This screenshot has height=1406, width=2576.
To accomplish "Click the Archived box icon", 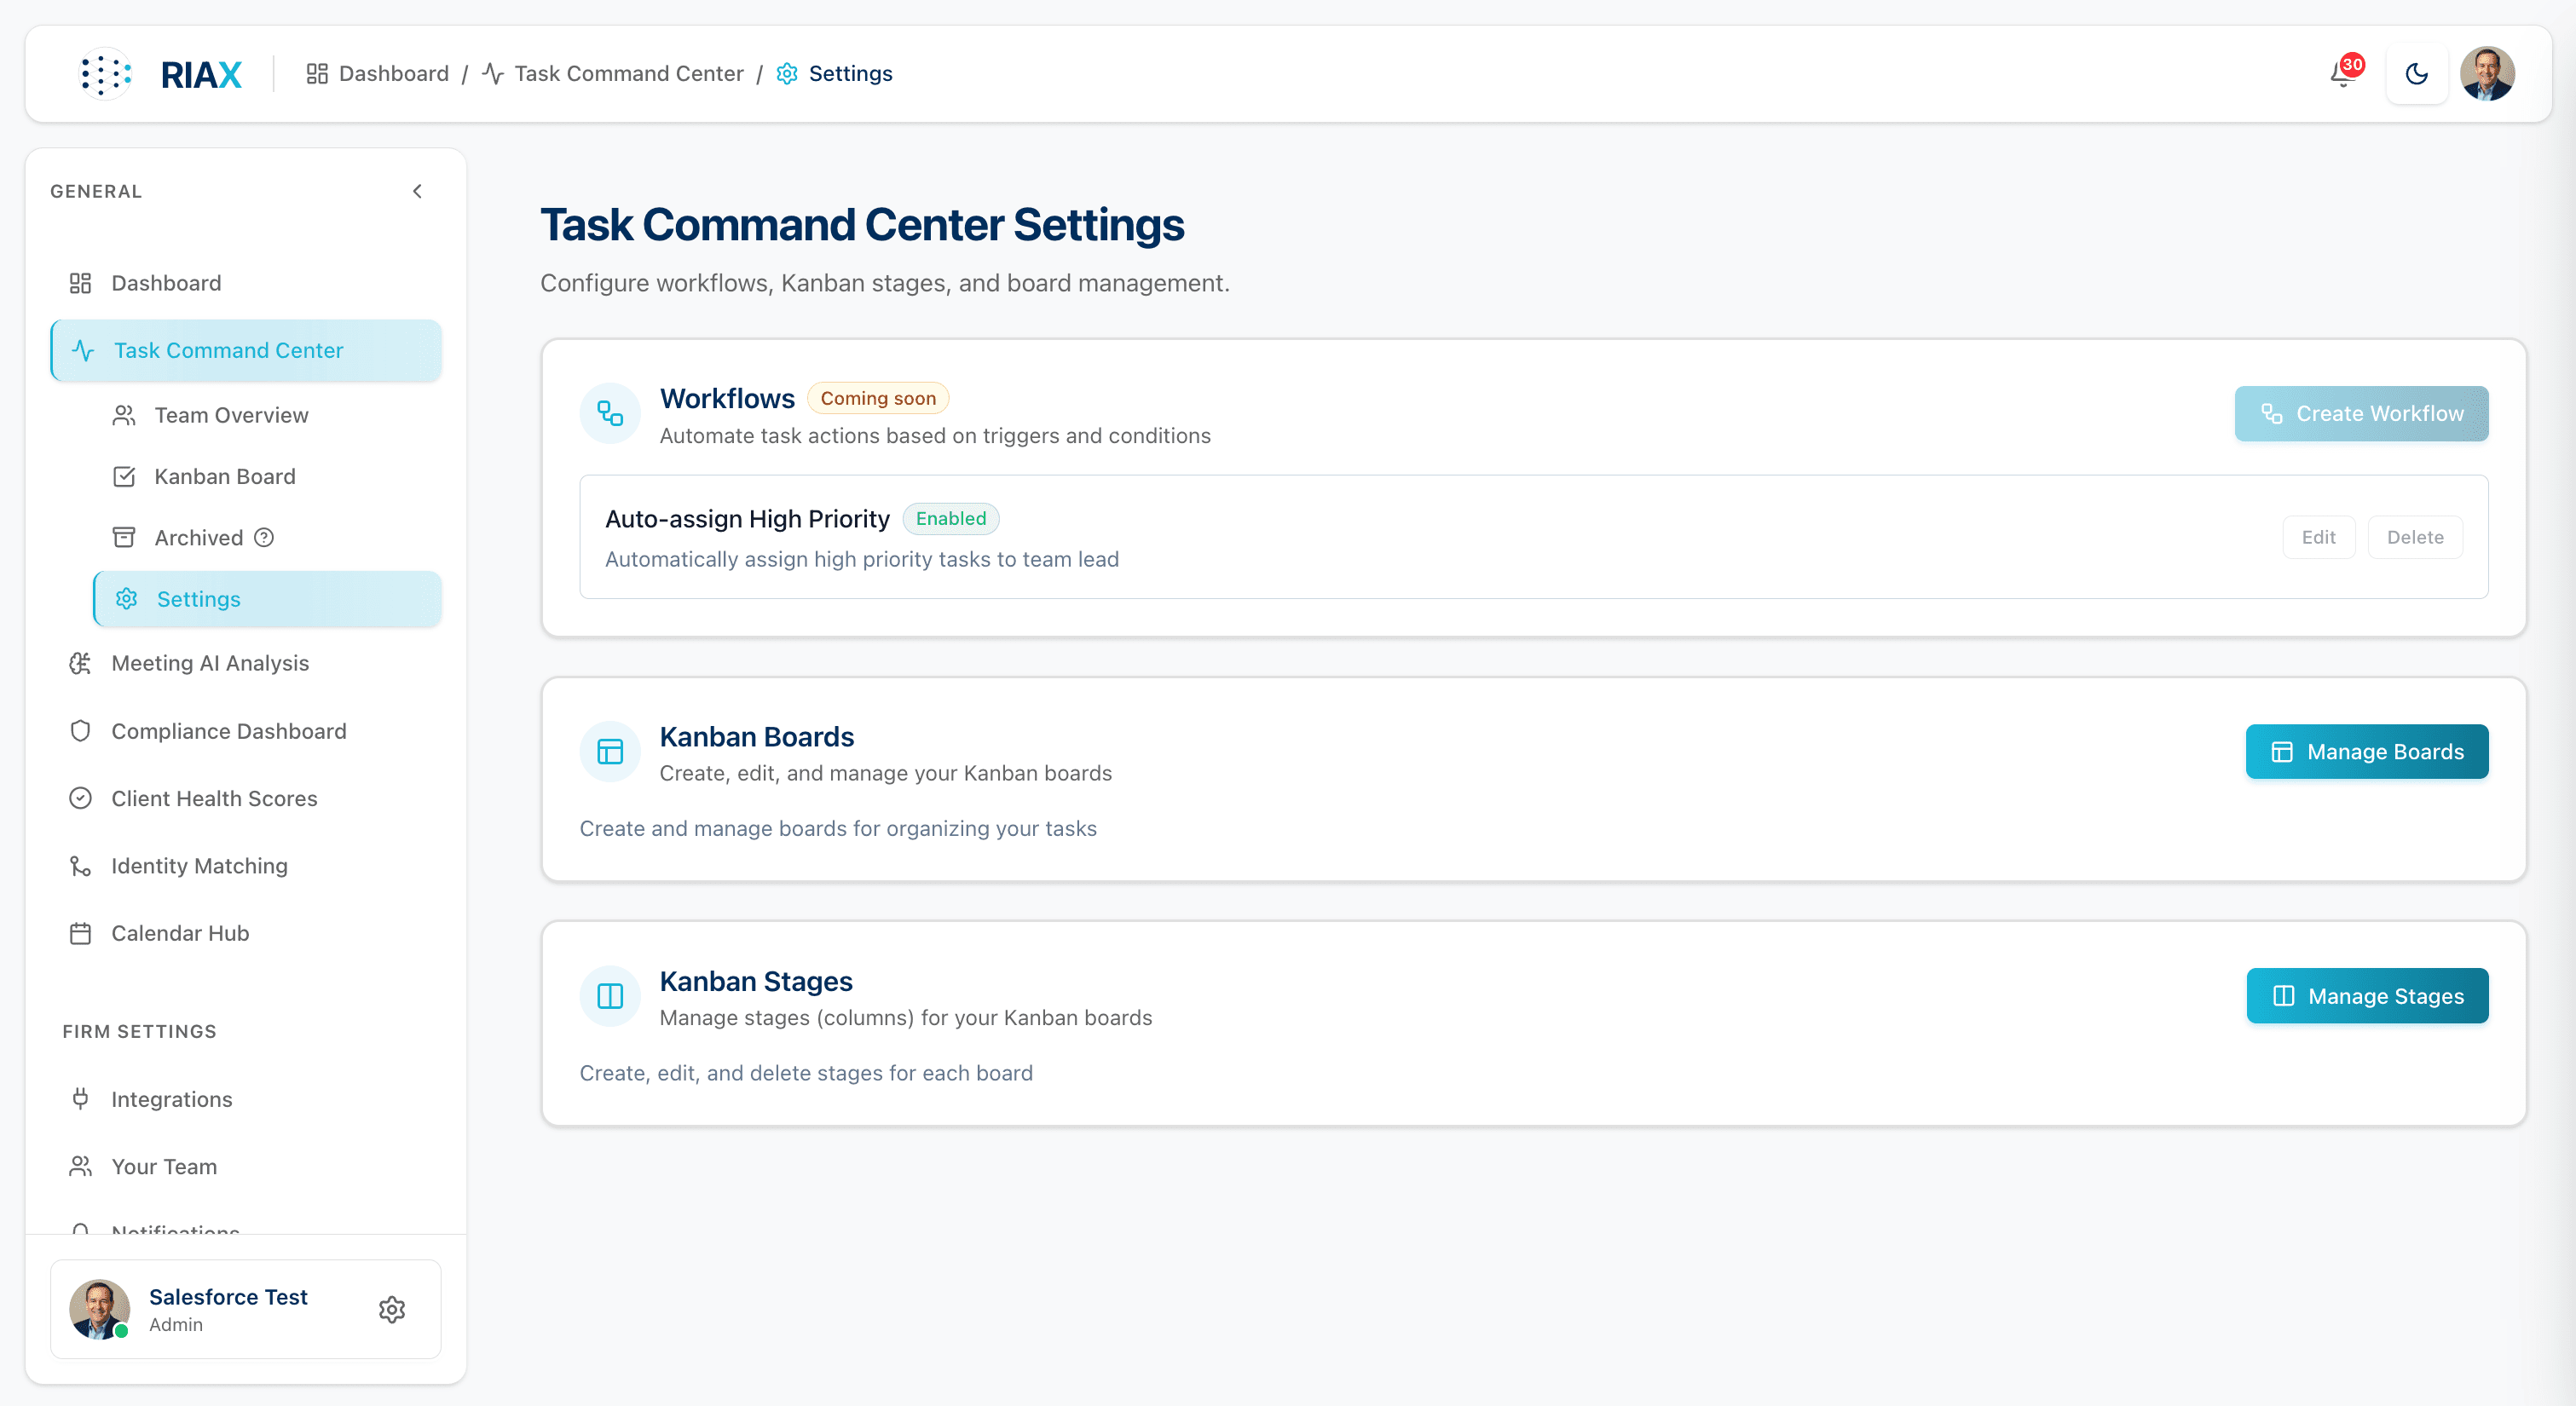I will pos(124,538).
